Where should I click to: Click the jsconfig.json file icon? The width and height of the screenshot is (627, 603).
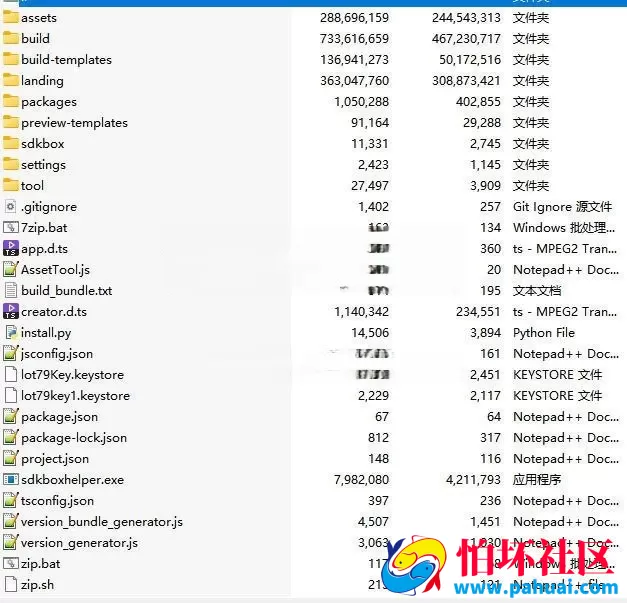[x=11, y=353]
